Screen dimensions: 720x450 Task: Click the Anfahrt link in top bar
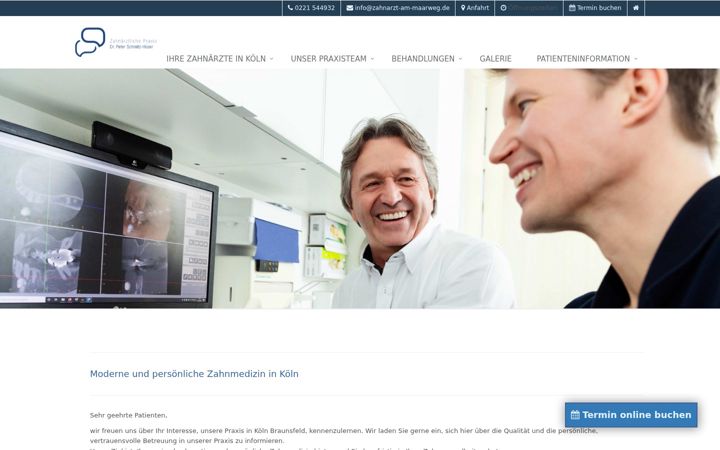coord(478,8)
